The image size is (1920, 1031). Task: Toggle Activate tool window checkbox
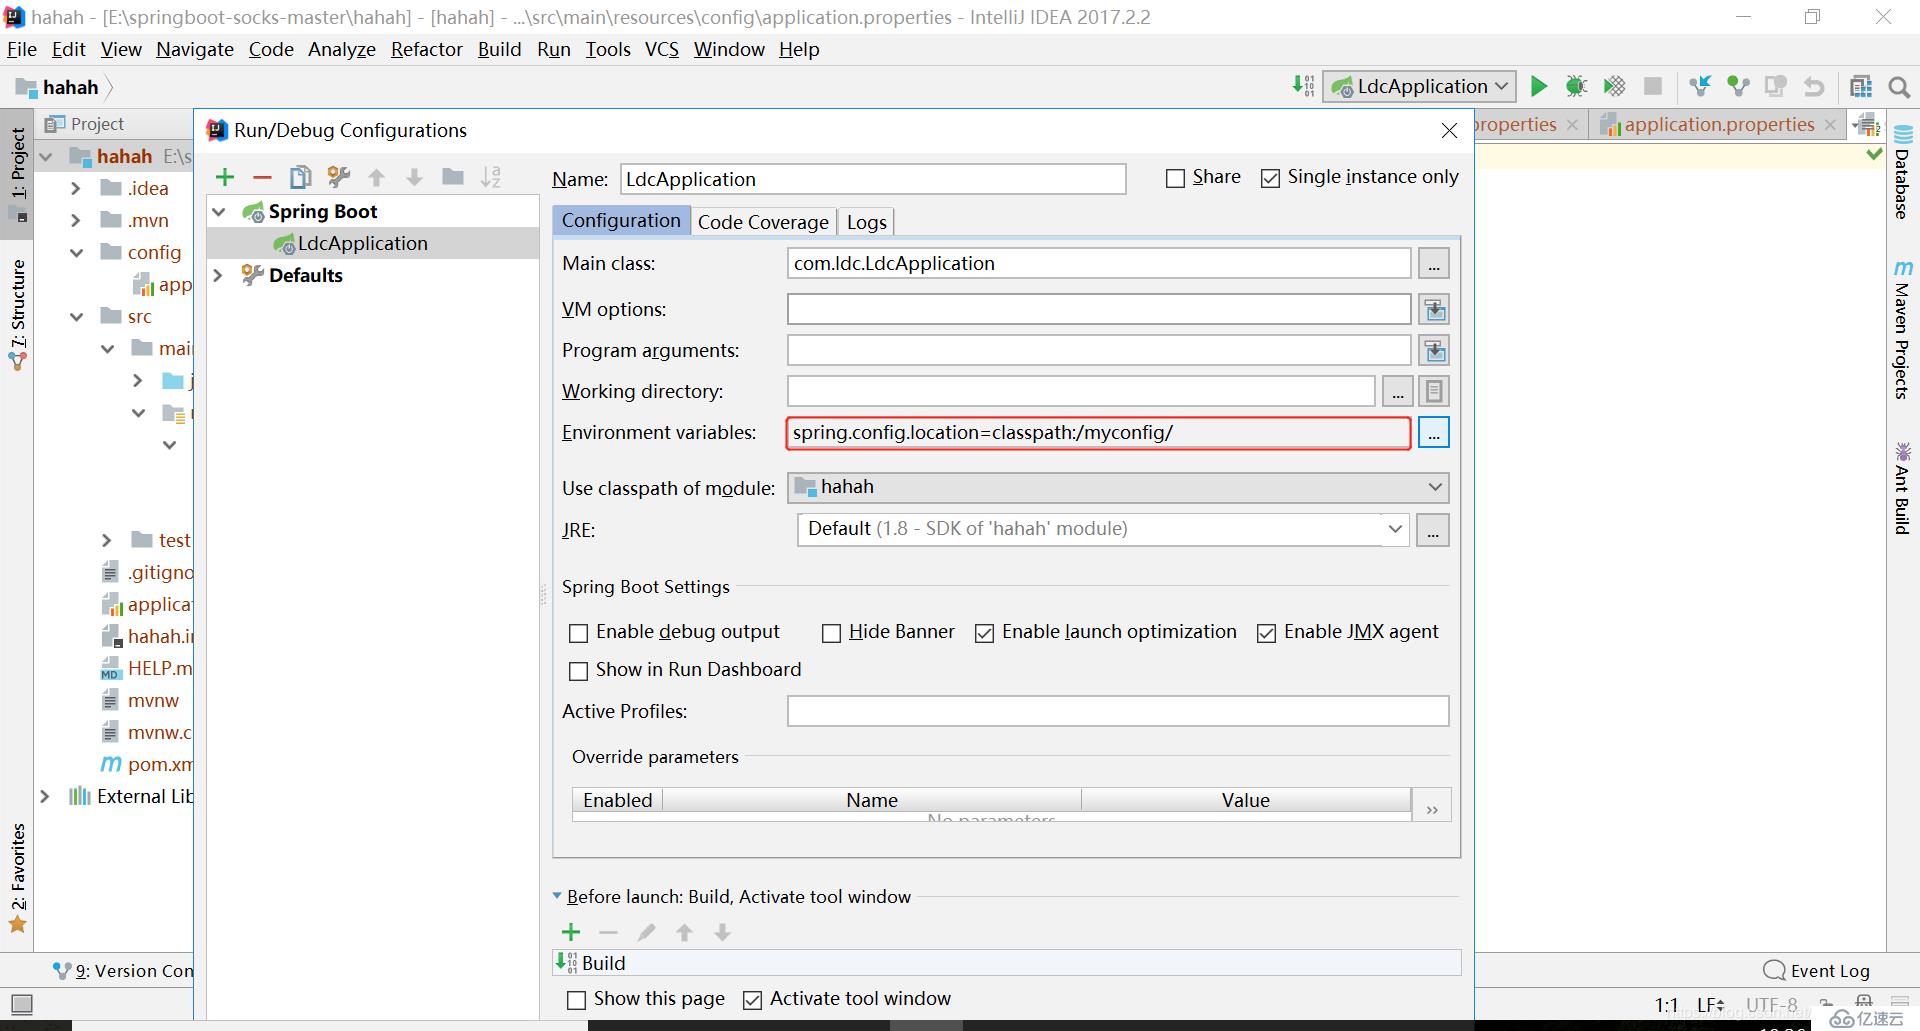(x=753, y=1000)
